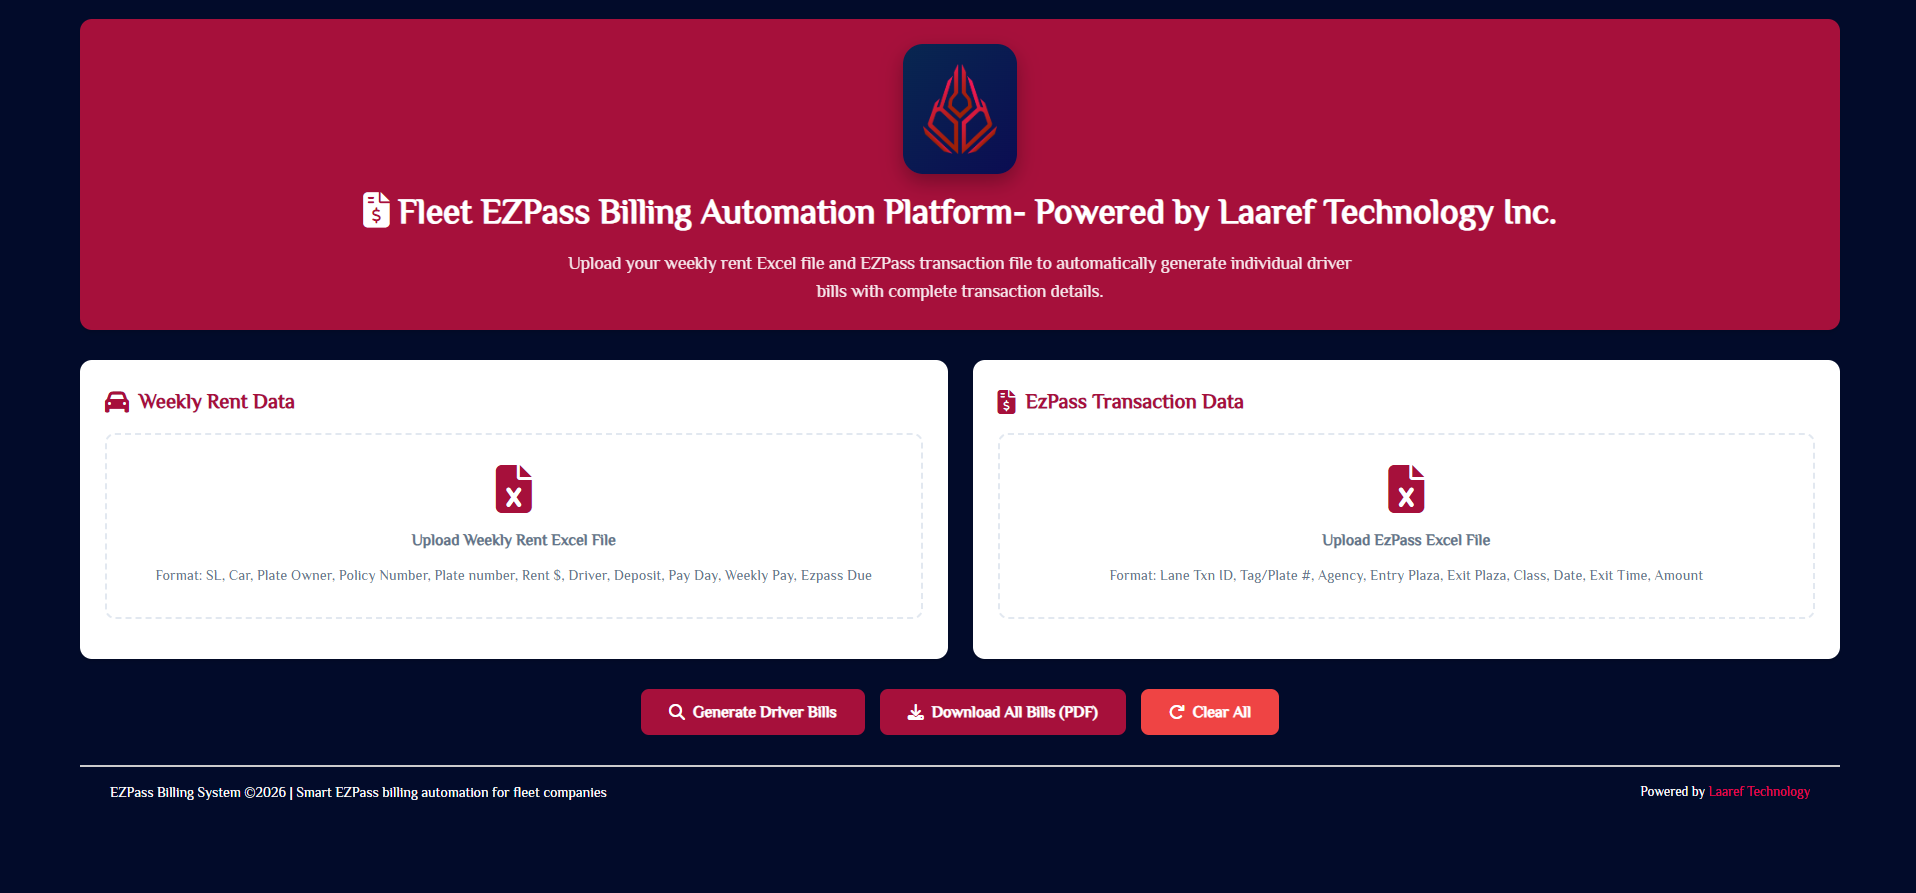Click the magnifier icon in Generate Driver Bills

(x=677, y=712)
